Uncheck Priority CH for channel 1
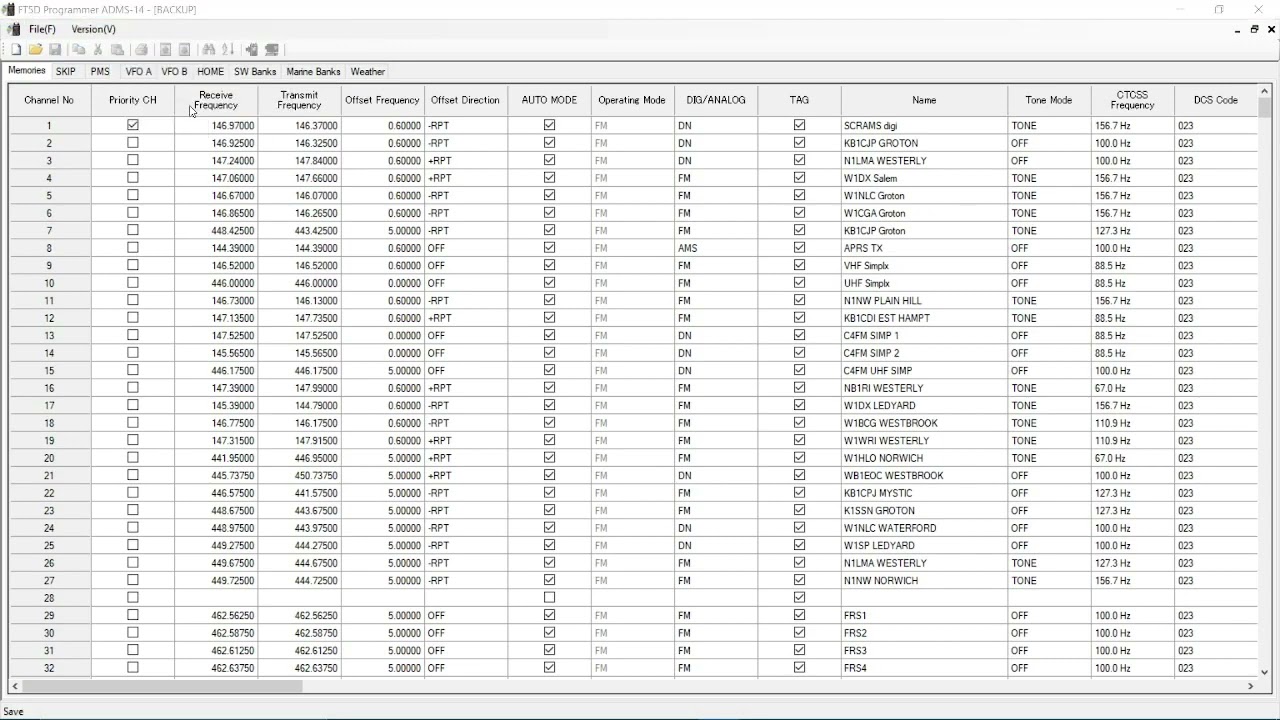Screen dimensions: 1280x720 pyautogui.click(x=133, y=125)
